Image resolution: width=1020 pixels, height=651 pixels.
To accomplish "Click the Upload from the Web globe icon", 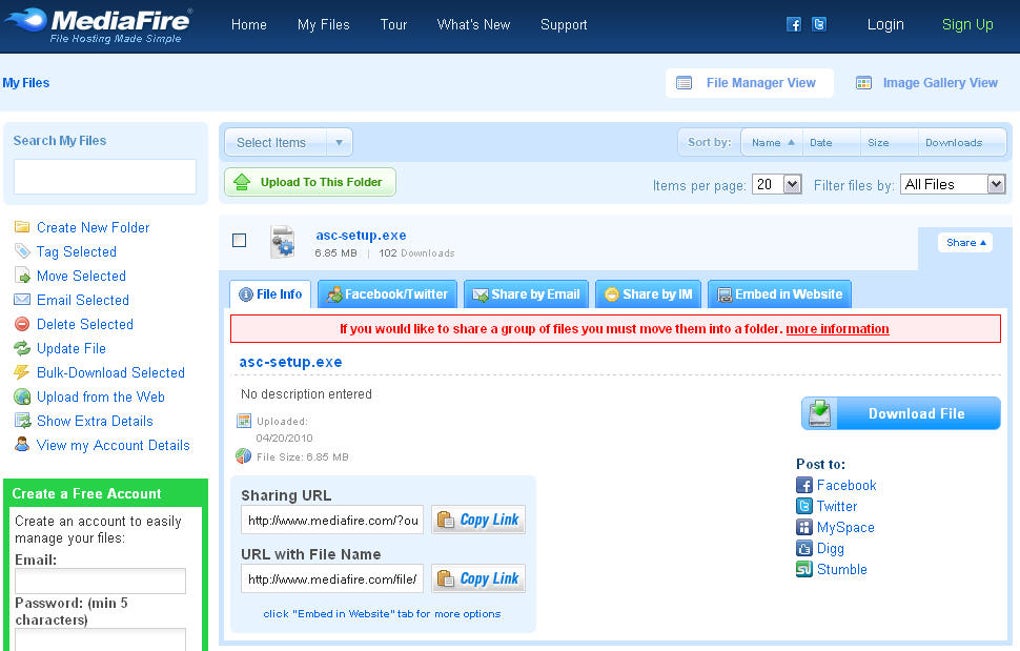I will pyautogui.click(x=22, y=397).
